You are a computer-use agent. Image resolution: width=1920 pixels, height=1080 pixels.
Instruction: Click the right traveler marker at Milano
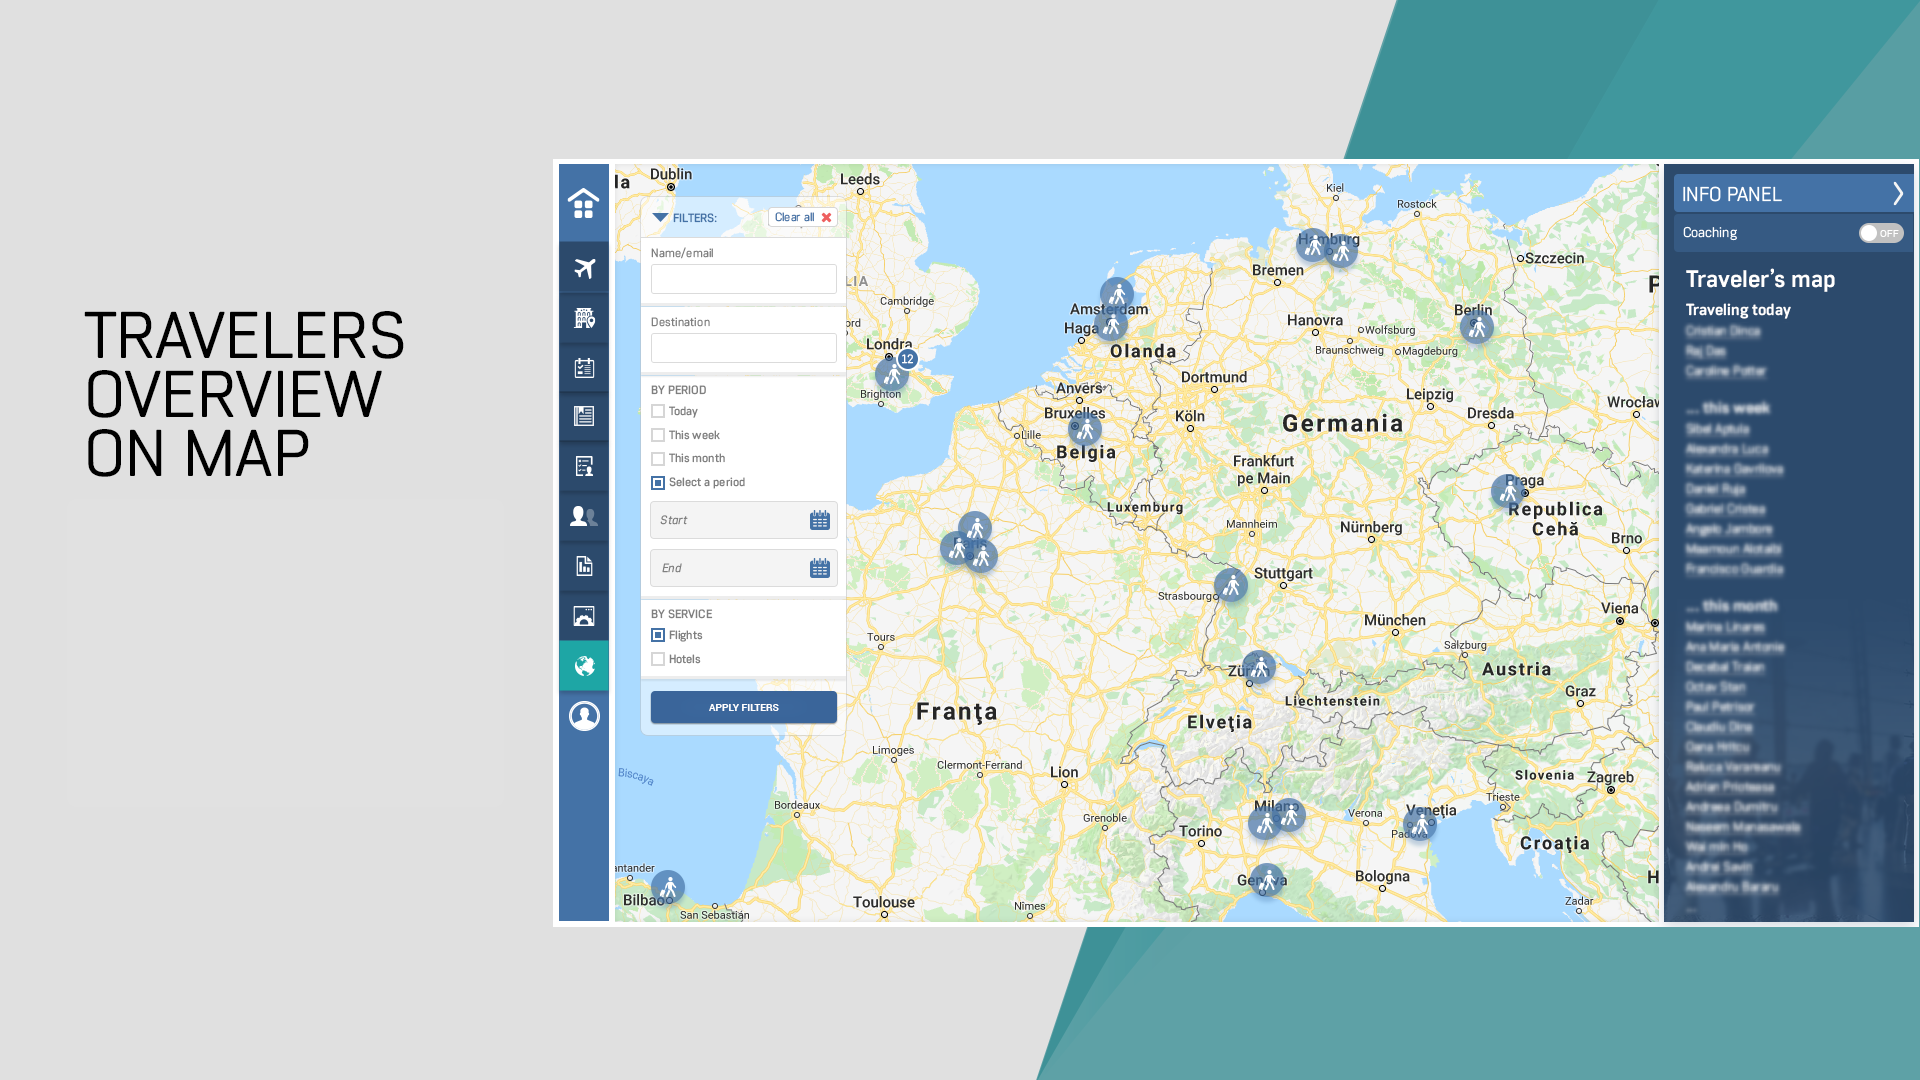tap(1290, 815)
